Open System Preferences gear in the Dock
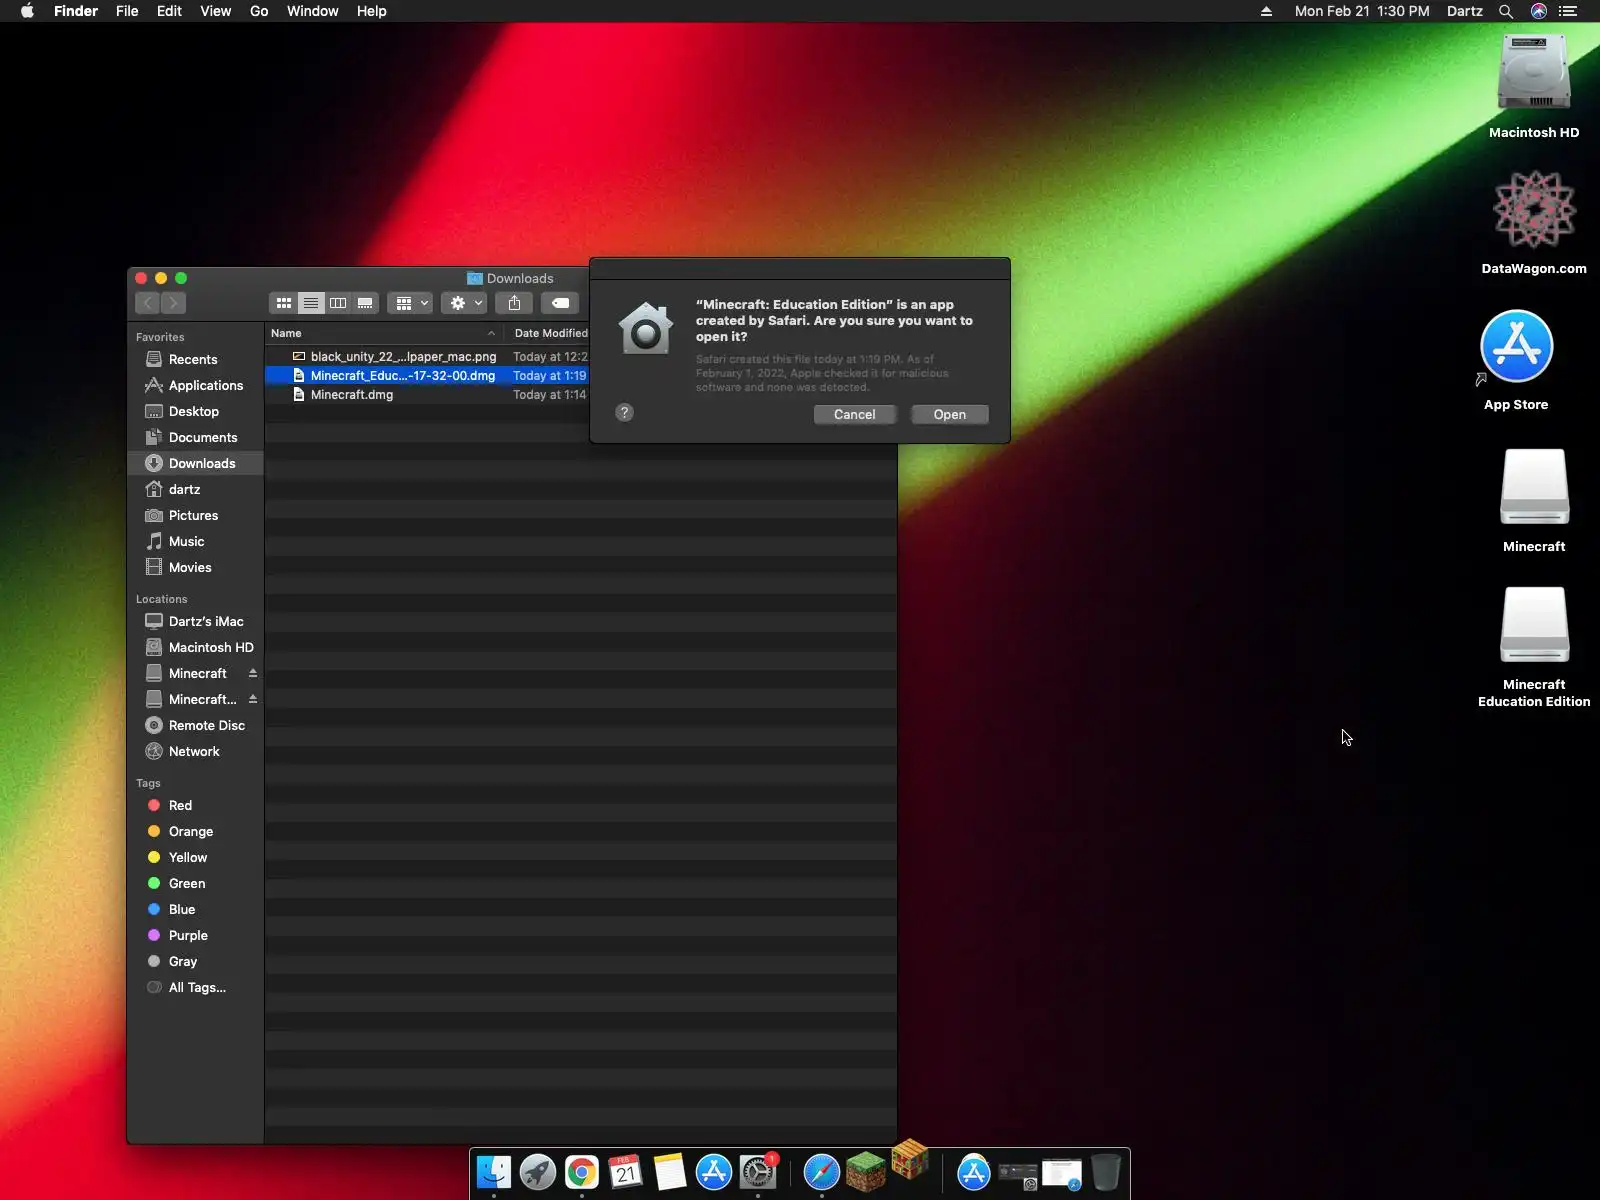 pos(758,1172)
